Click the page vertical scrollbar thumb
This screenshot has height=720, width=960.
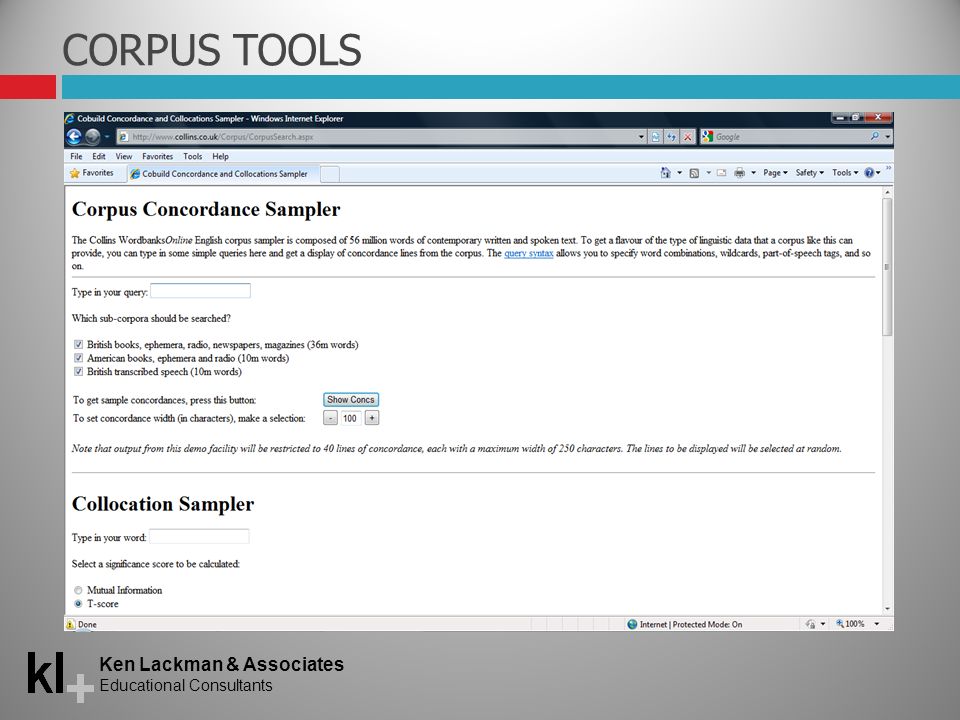887,266
